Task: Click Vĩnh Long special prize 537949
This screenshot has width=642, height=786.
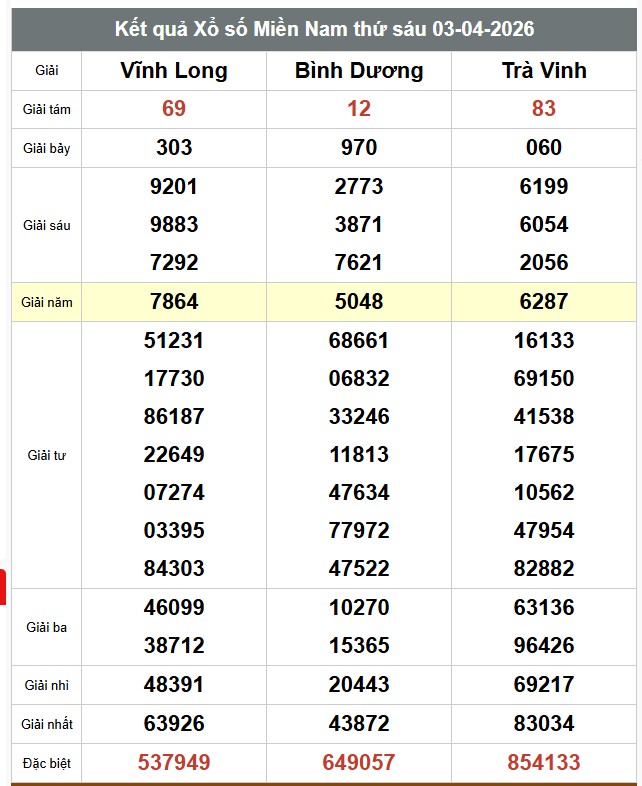Action: (174, 763)
